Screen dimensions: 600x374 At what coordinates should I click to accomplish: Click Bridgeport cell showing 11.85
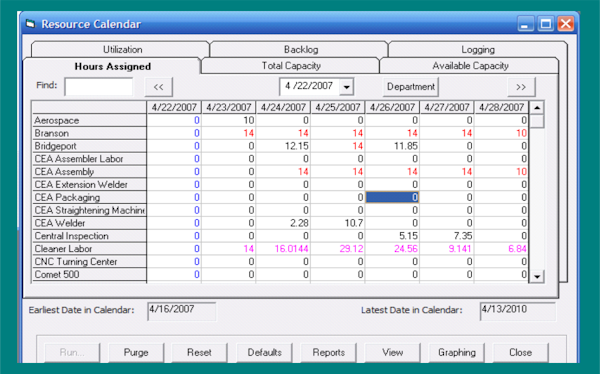(x=392, y=146)
